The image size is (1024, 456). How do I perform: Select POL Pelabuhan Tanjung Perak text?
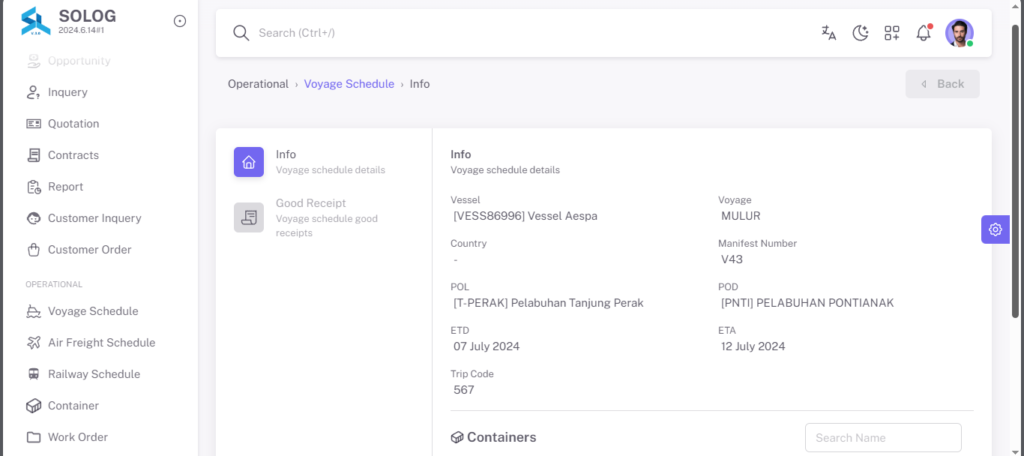pos(549,303)
